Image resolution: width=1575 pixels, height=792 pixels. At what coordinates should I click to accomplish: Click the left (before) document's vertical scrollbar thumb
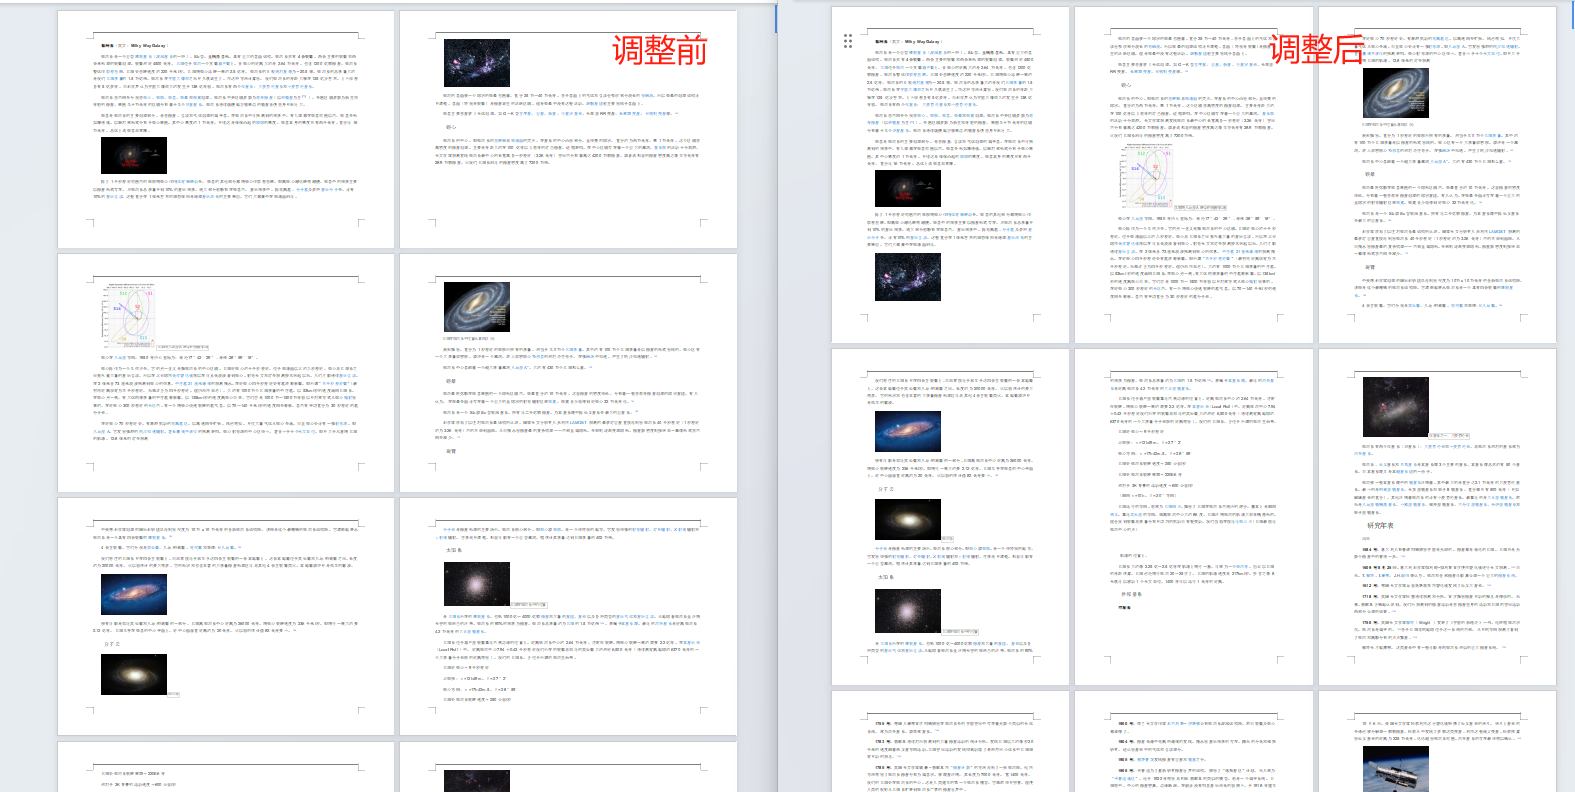pos(776,17)
